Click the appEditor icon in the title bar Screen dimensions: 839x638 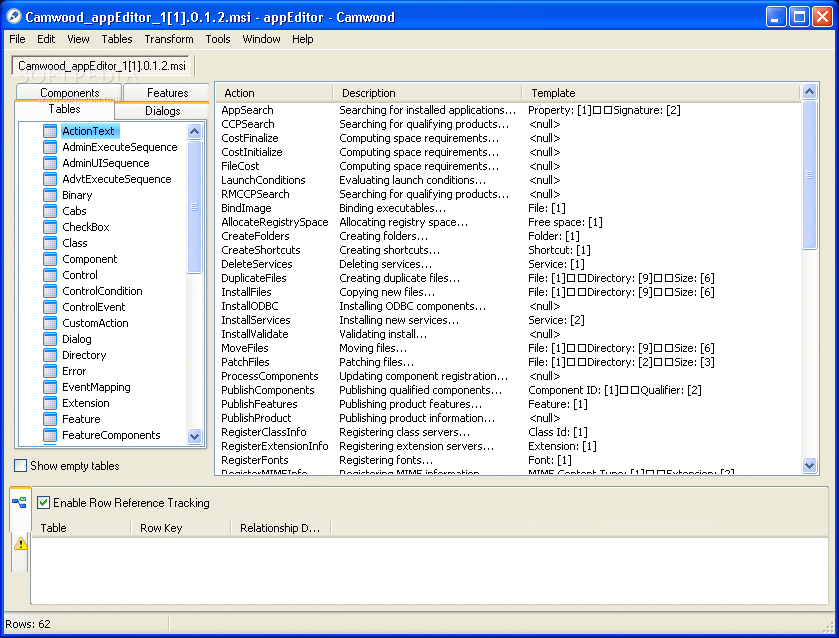[13, 17]
